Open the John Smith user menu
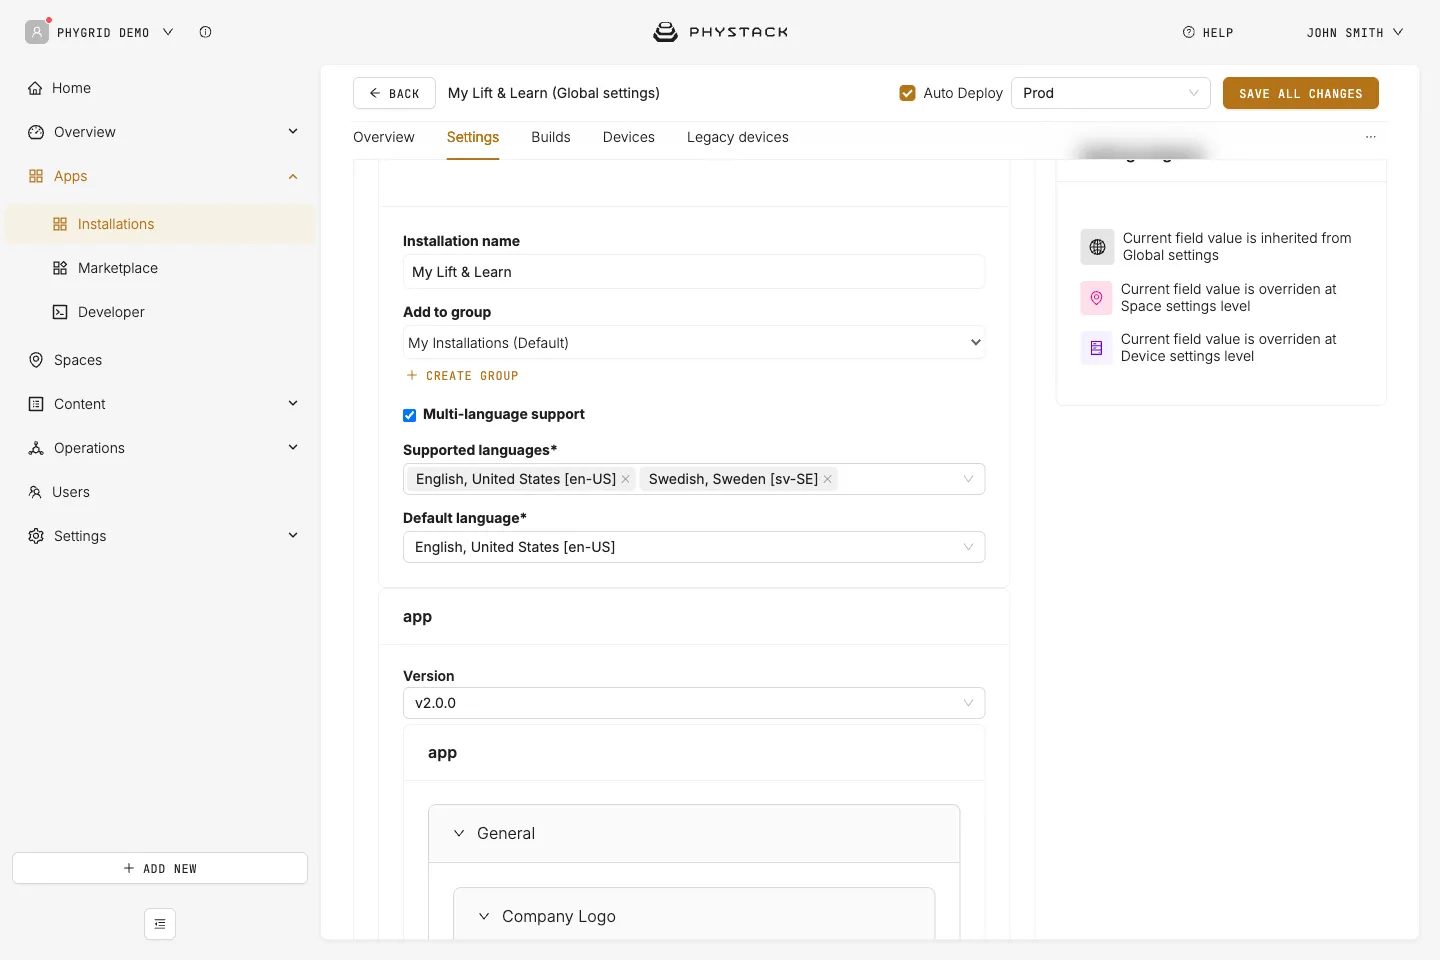 point(1355,32)
